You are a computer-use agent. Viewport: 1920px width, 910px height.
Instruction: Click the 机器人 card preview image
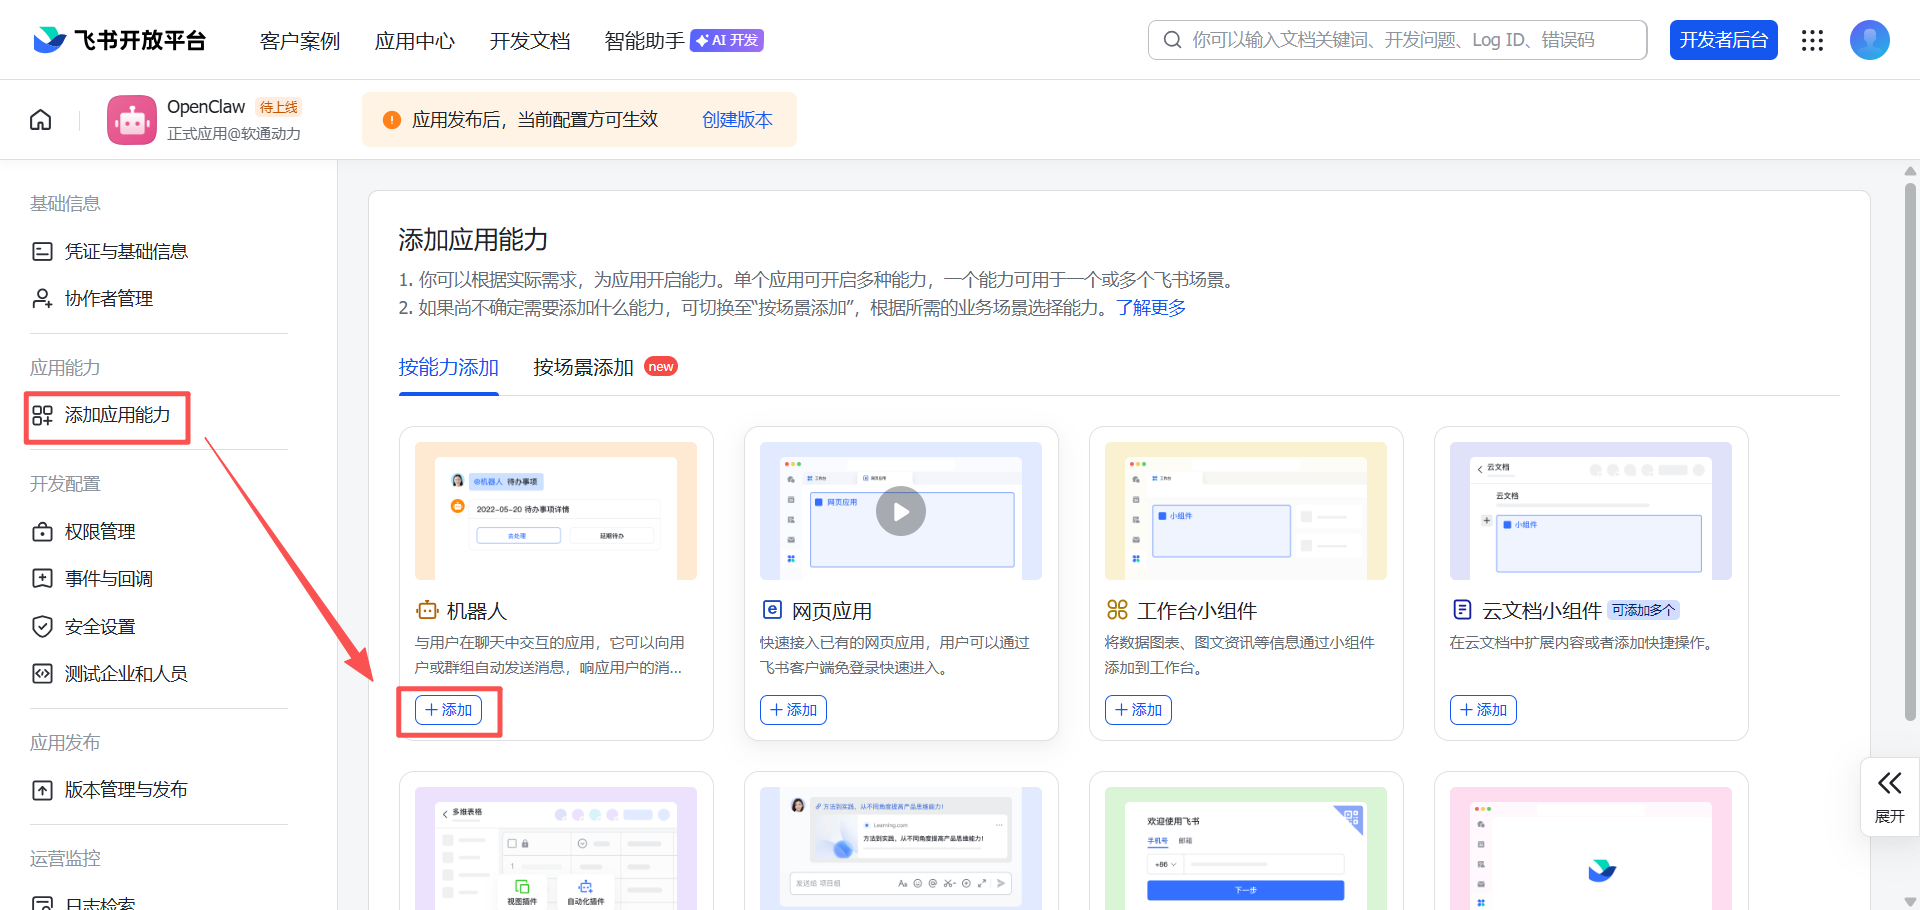[556, 511]
